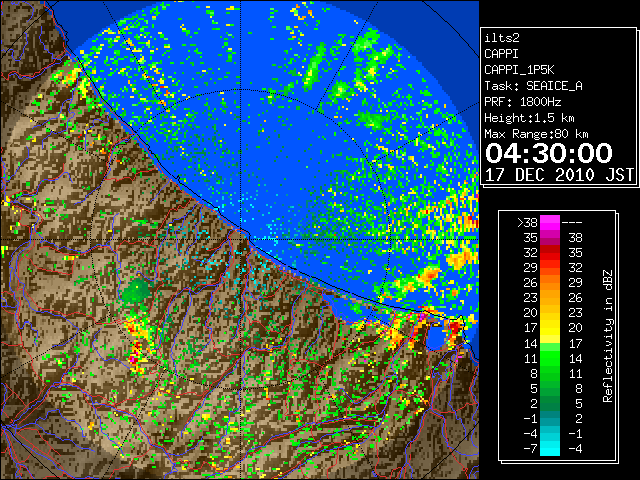The width and height of the screenshot is (640, 480).
Task: Click the 'Max Range:80 km' line
Action: point(536,134)
